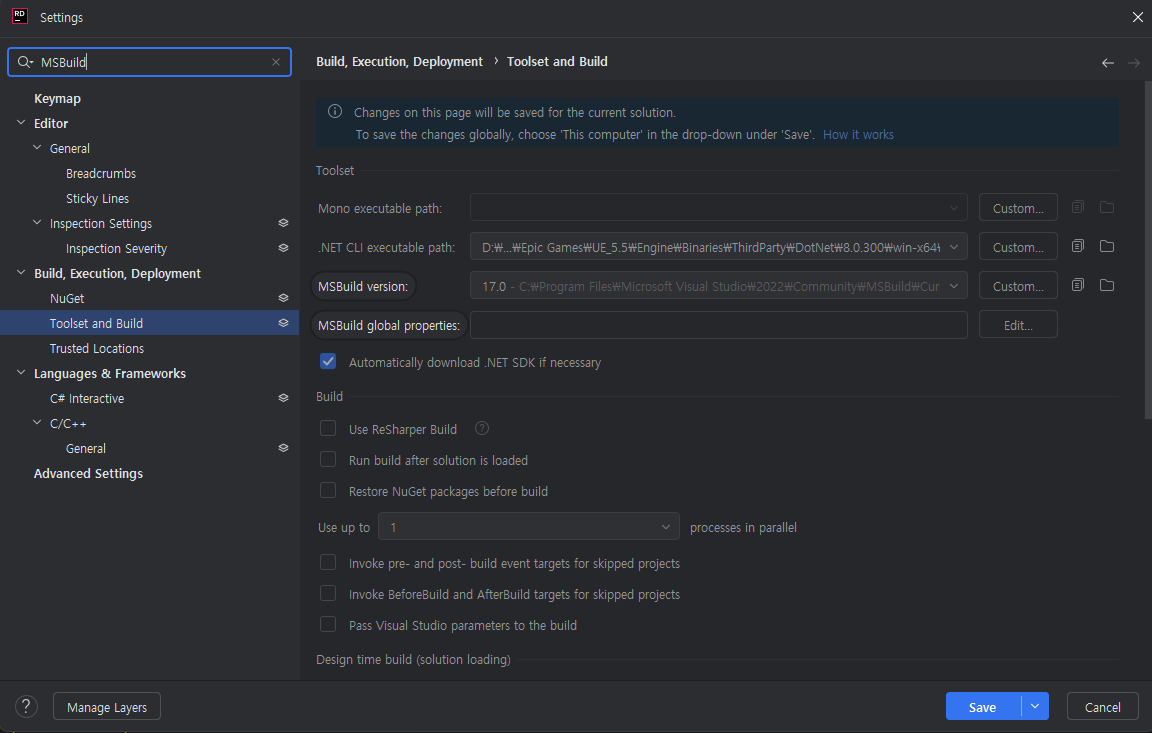Viewport: 1152px width, 733px height.
Task: Open C# Interactive settings page
Action: click(87, 398)
